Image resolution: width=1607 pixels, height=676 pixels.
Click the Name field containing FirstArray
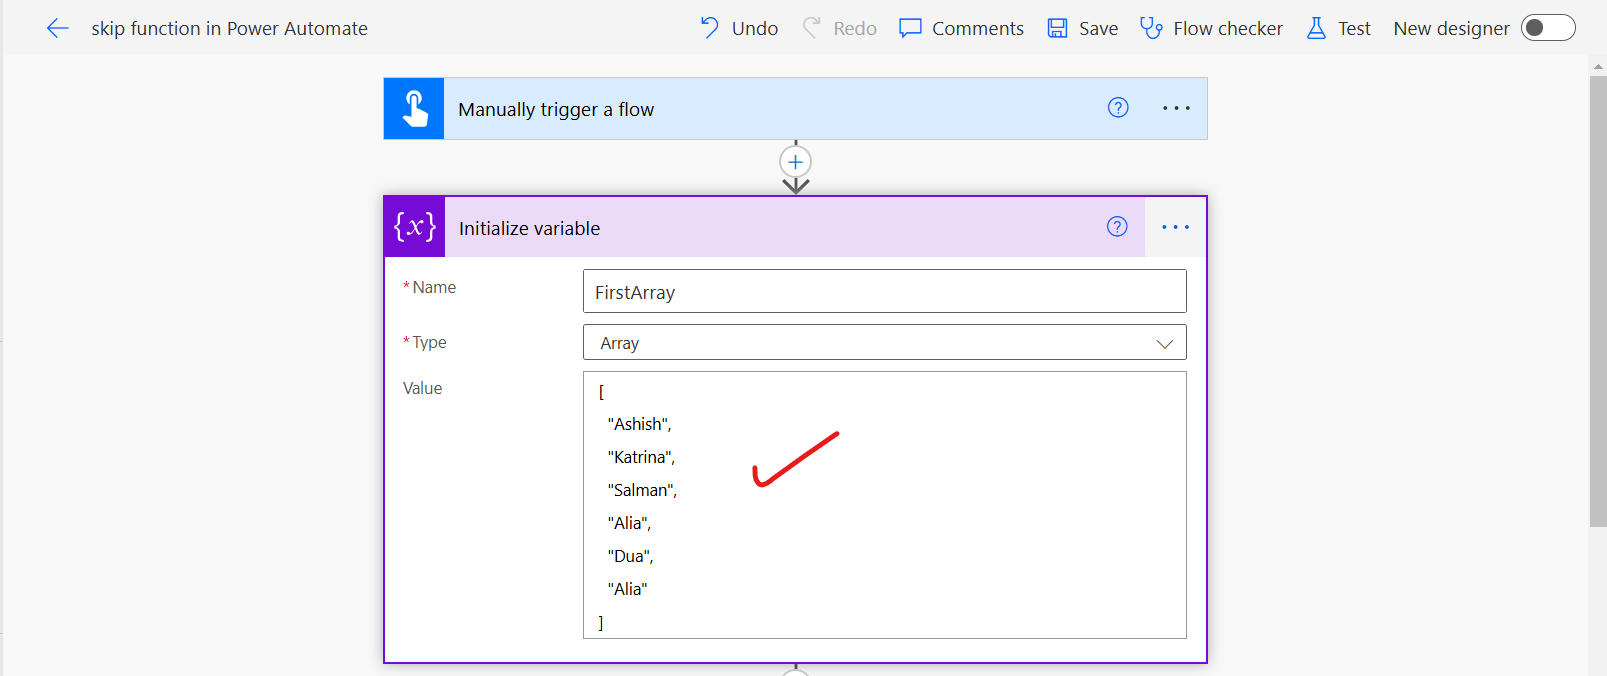point(884,292)
